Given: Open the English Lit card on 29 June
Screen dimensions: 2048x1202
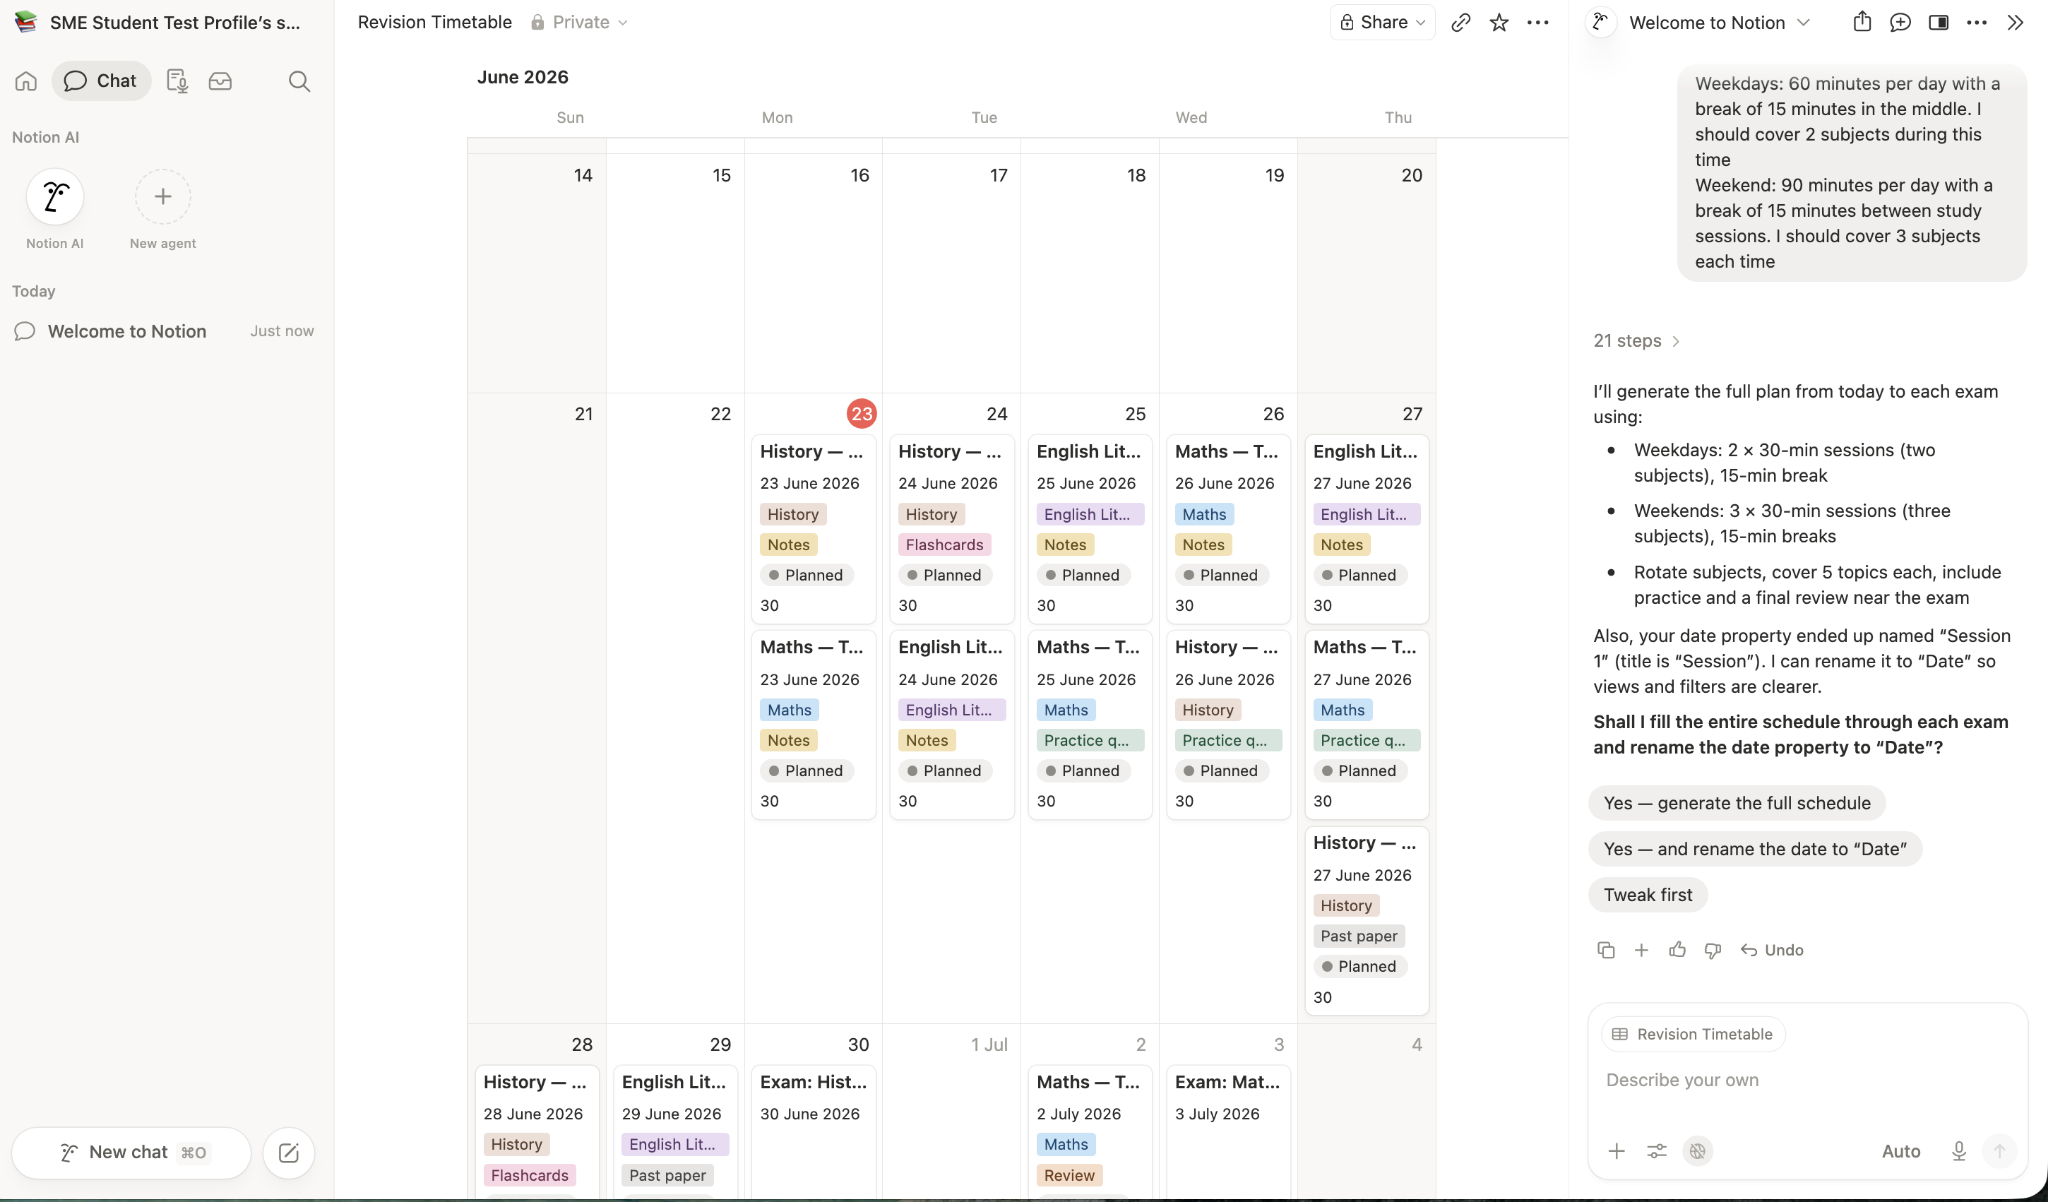Looking at the screenshot, I should 675,1131.
